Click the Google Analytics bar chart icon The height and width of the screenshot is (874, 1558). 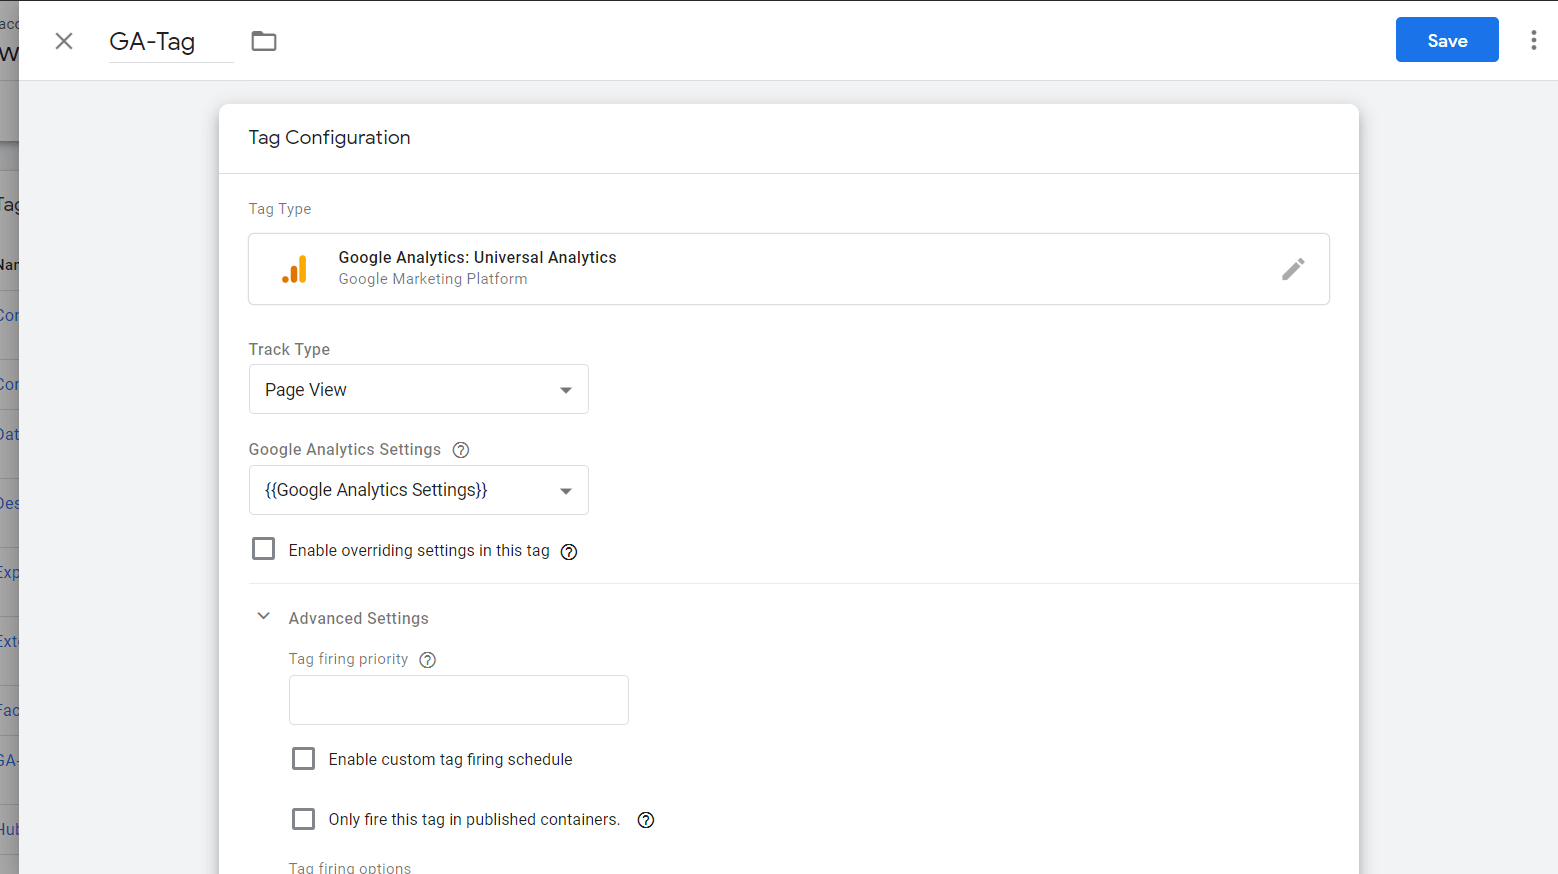pos(295,269)
